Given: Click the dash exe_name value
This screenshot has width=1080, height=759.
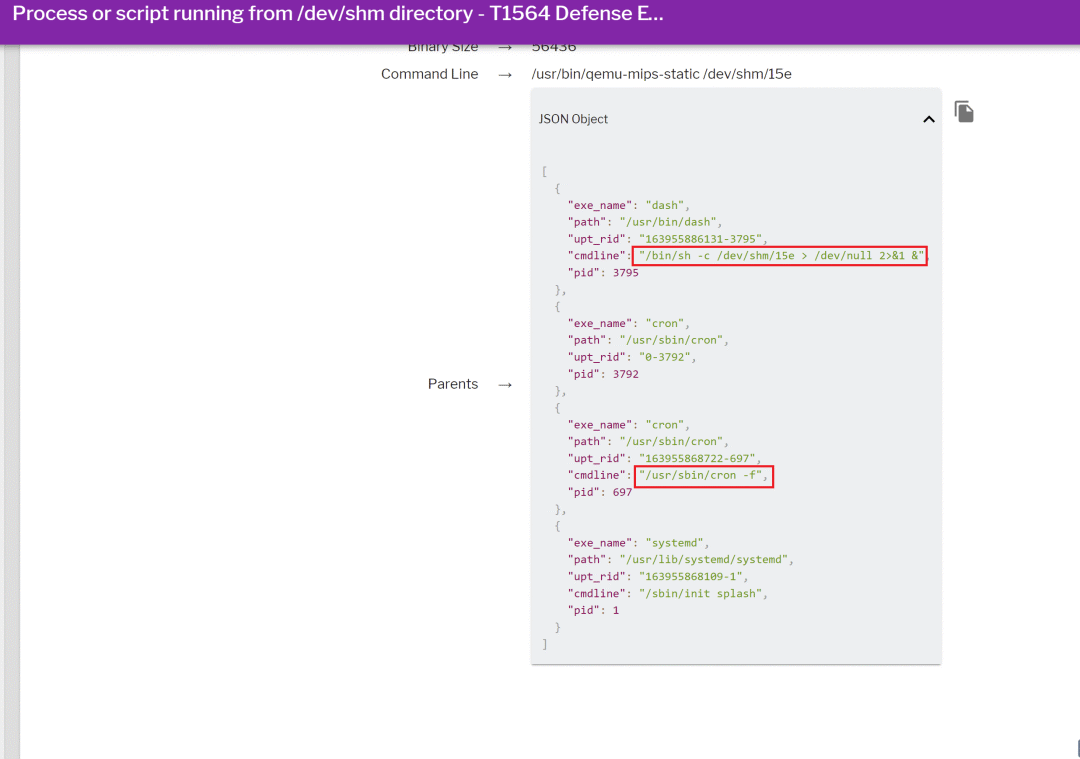Looking at the screenshot, I should pyautogui.click(x=666, y=205).
